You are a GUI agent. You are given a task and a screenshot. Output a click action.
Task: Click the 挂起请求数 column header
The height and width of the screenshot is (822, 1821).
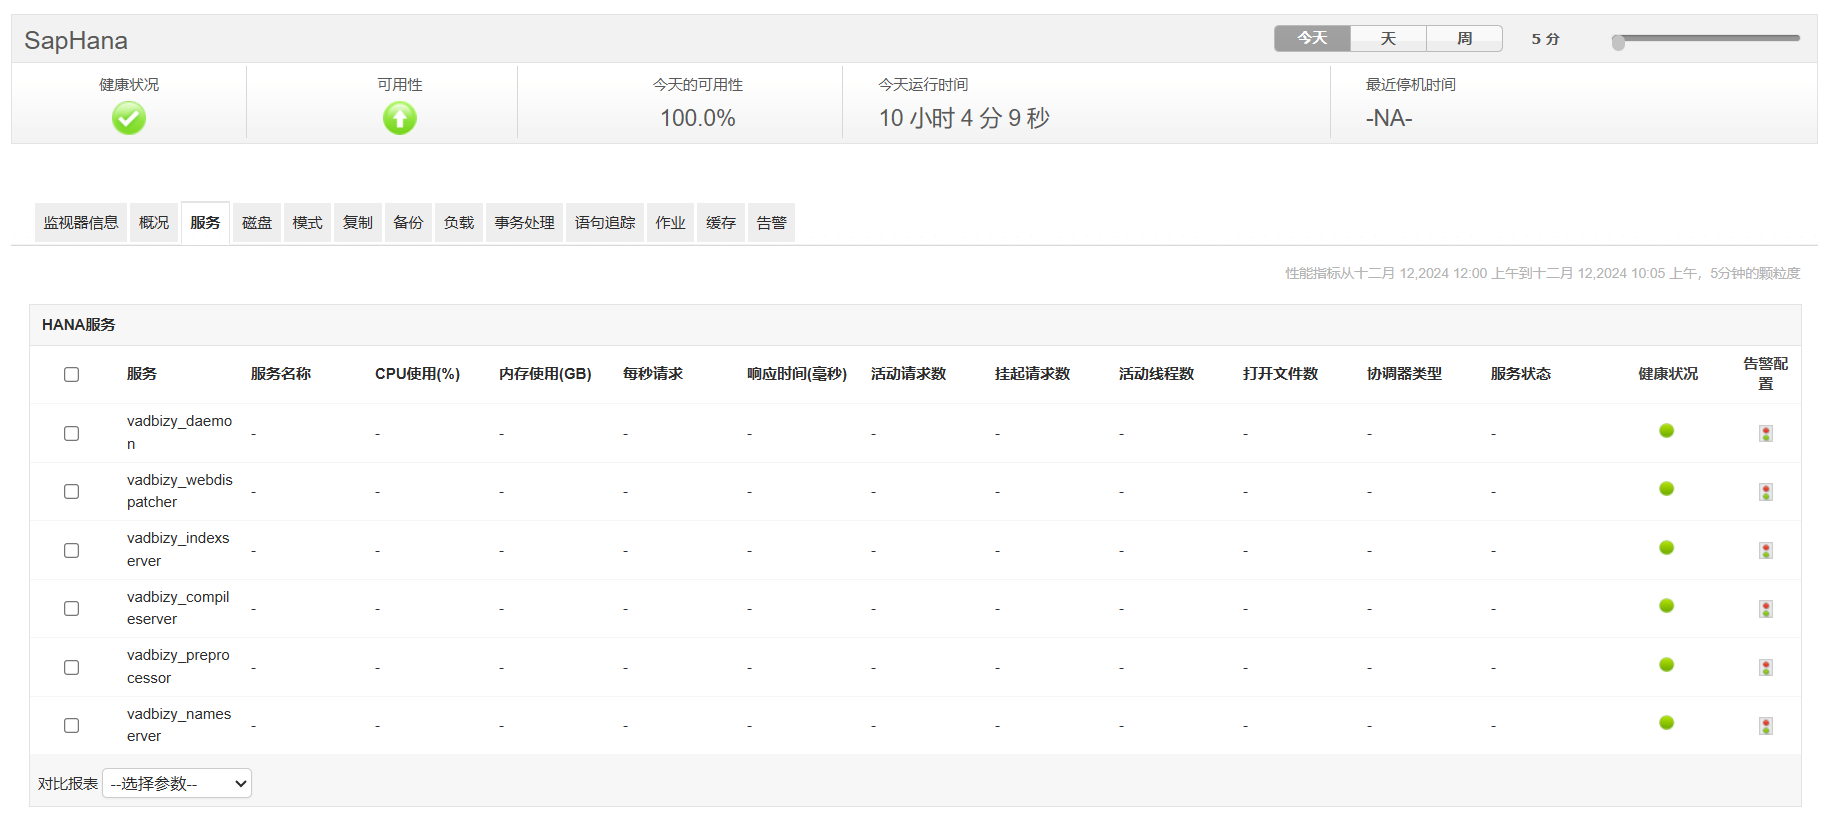[x=1032, y=374]
